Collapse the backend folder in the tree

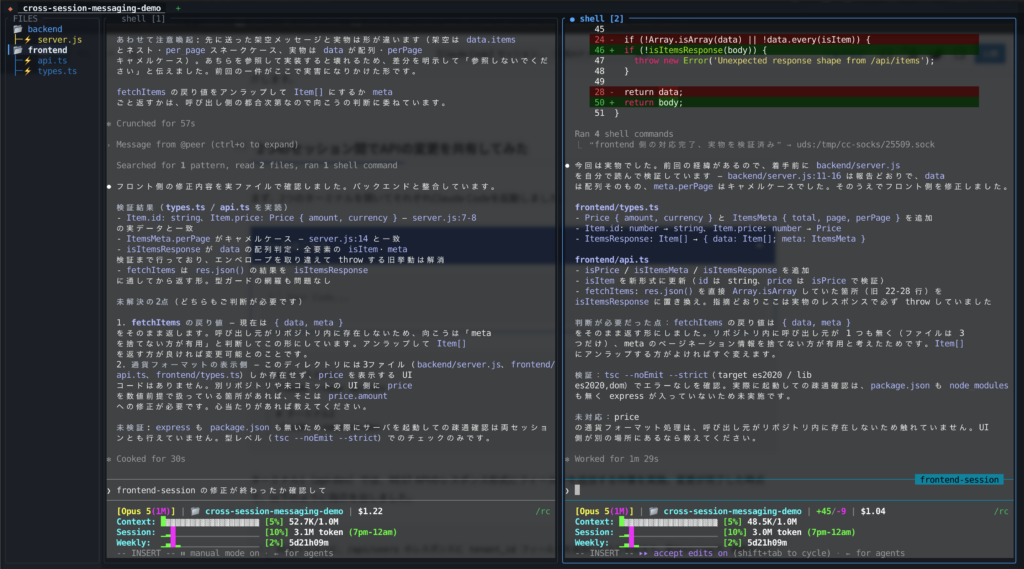point(44,29)
